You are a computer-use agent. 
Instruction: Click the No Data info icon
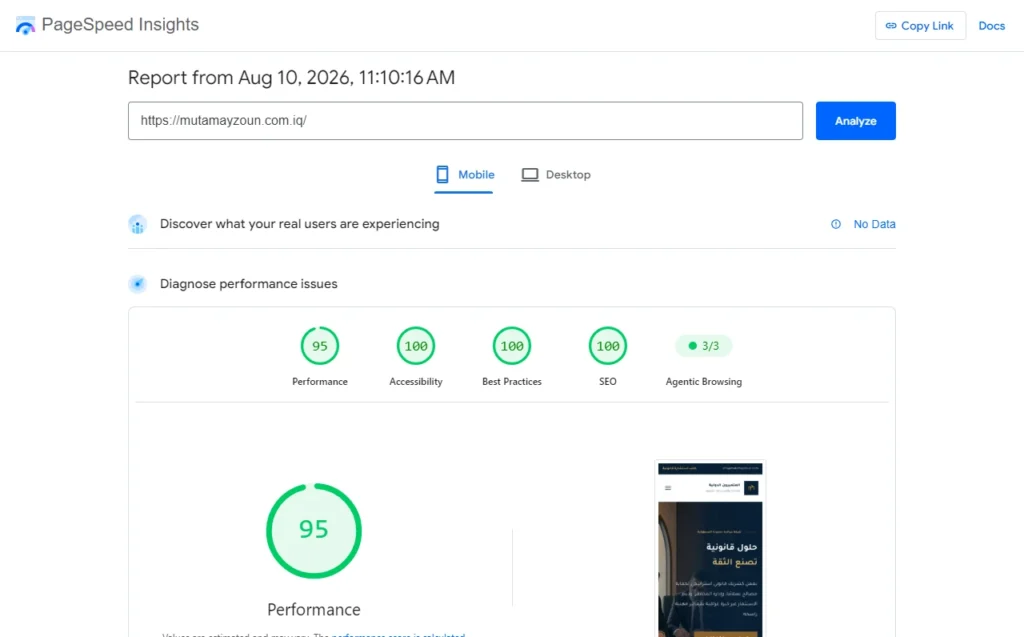click(835, 224)
